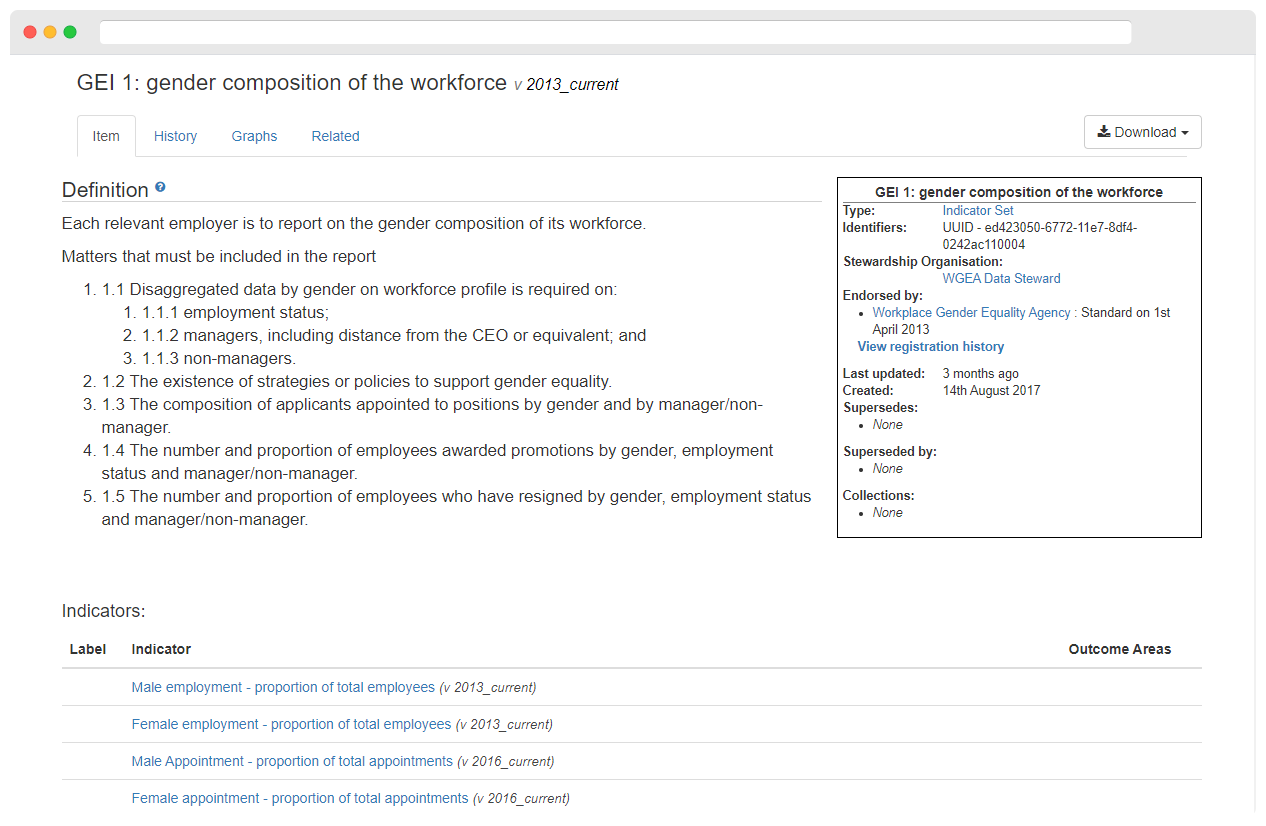Open the WGEA Data Steward link

pyautogui.click(x=1002, y=279)
